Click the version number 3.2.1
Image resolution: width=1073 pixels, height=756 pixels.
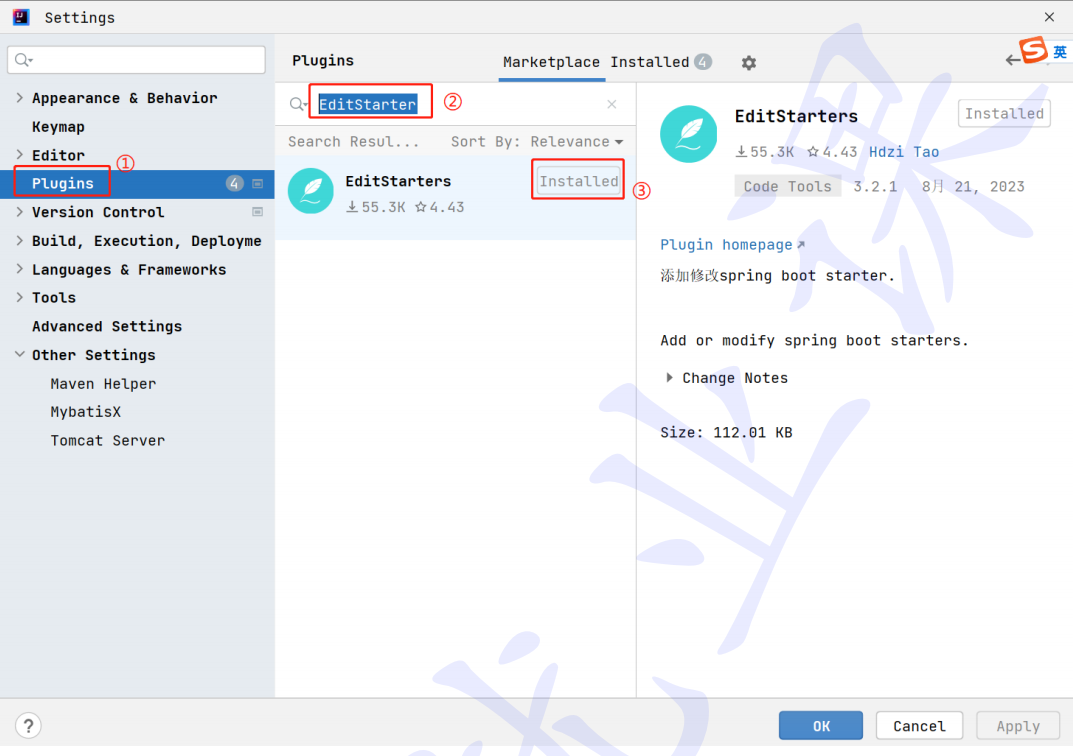[x=875, y=187]
